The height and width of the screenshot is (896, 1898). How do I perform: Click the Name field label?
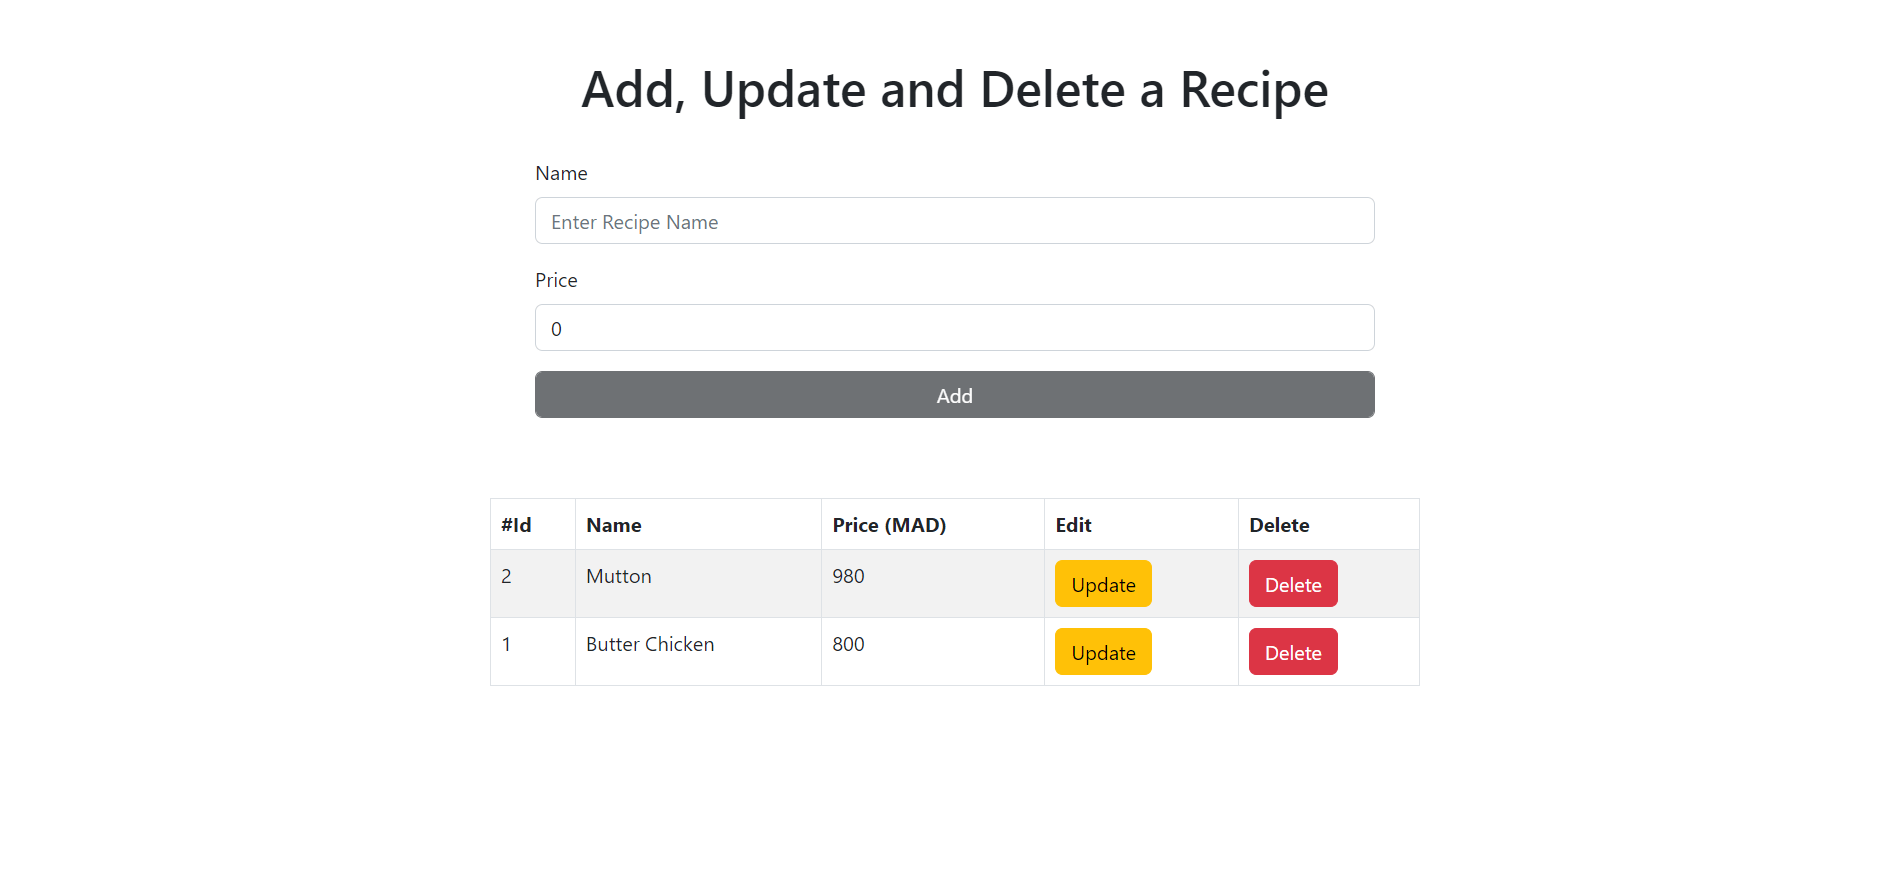coord(561,173)
